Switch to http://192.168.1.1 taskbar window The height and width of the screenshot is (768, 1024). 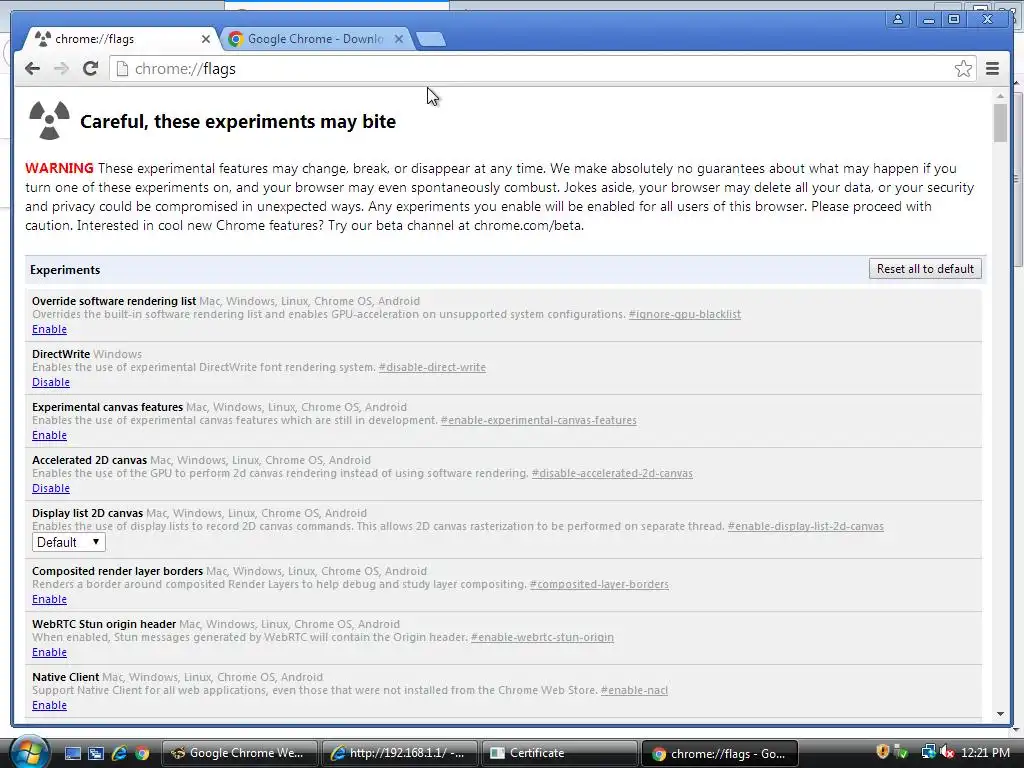(400, 753)
